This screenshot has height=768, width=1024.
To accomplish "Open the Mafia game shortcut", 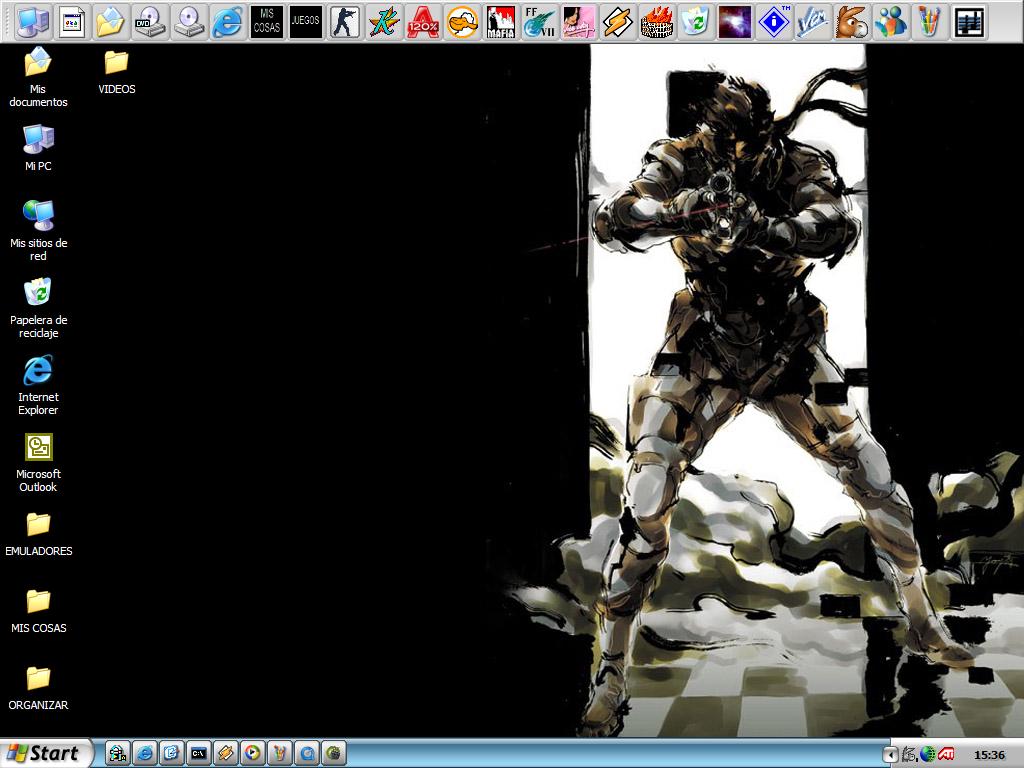I will (500, 21).
